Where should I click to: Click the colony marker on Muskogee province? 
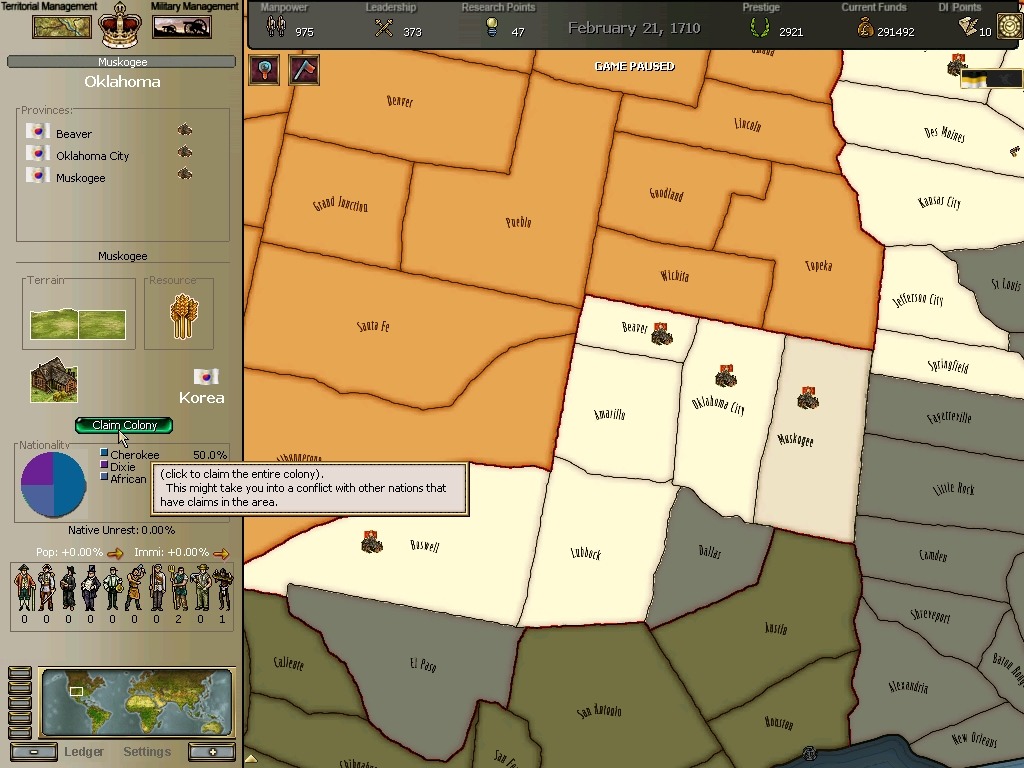pos(808,398)
